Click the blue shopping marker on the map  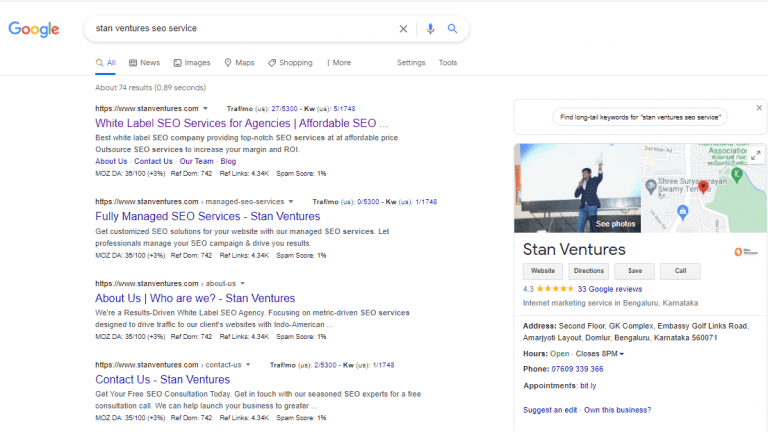[x=682, y=212]
